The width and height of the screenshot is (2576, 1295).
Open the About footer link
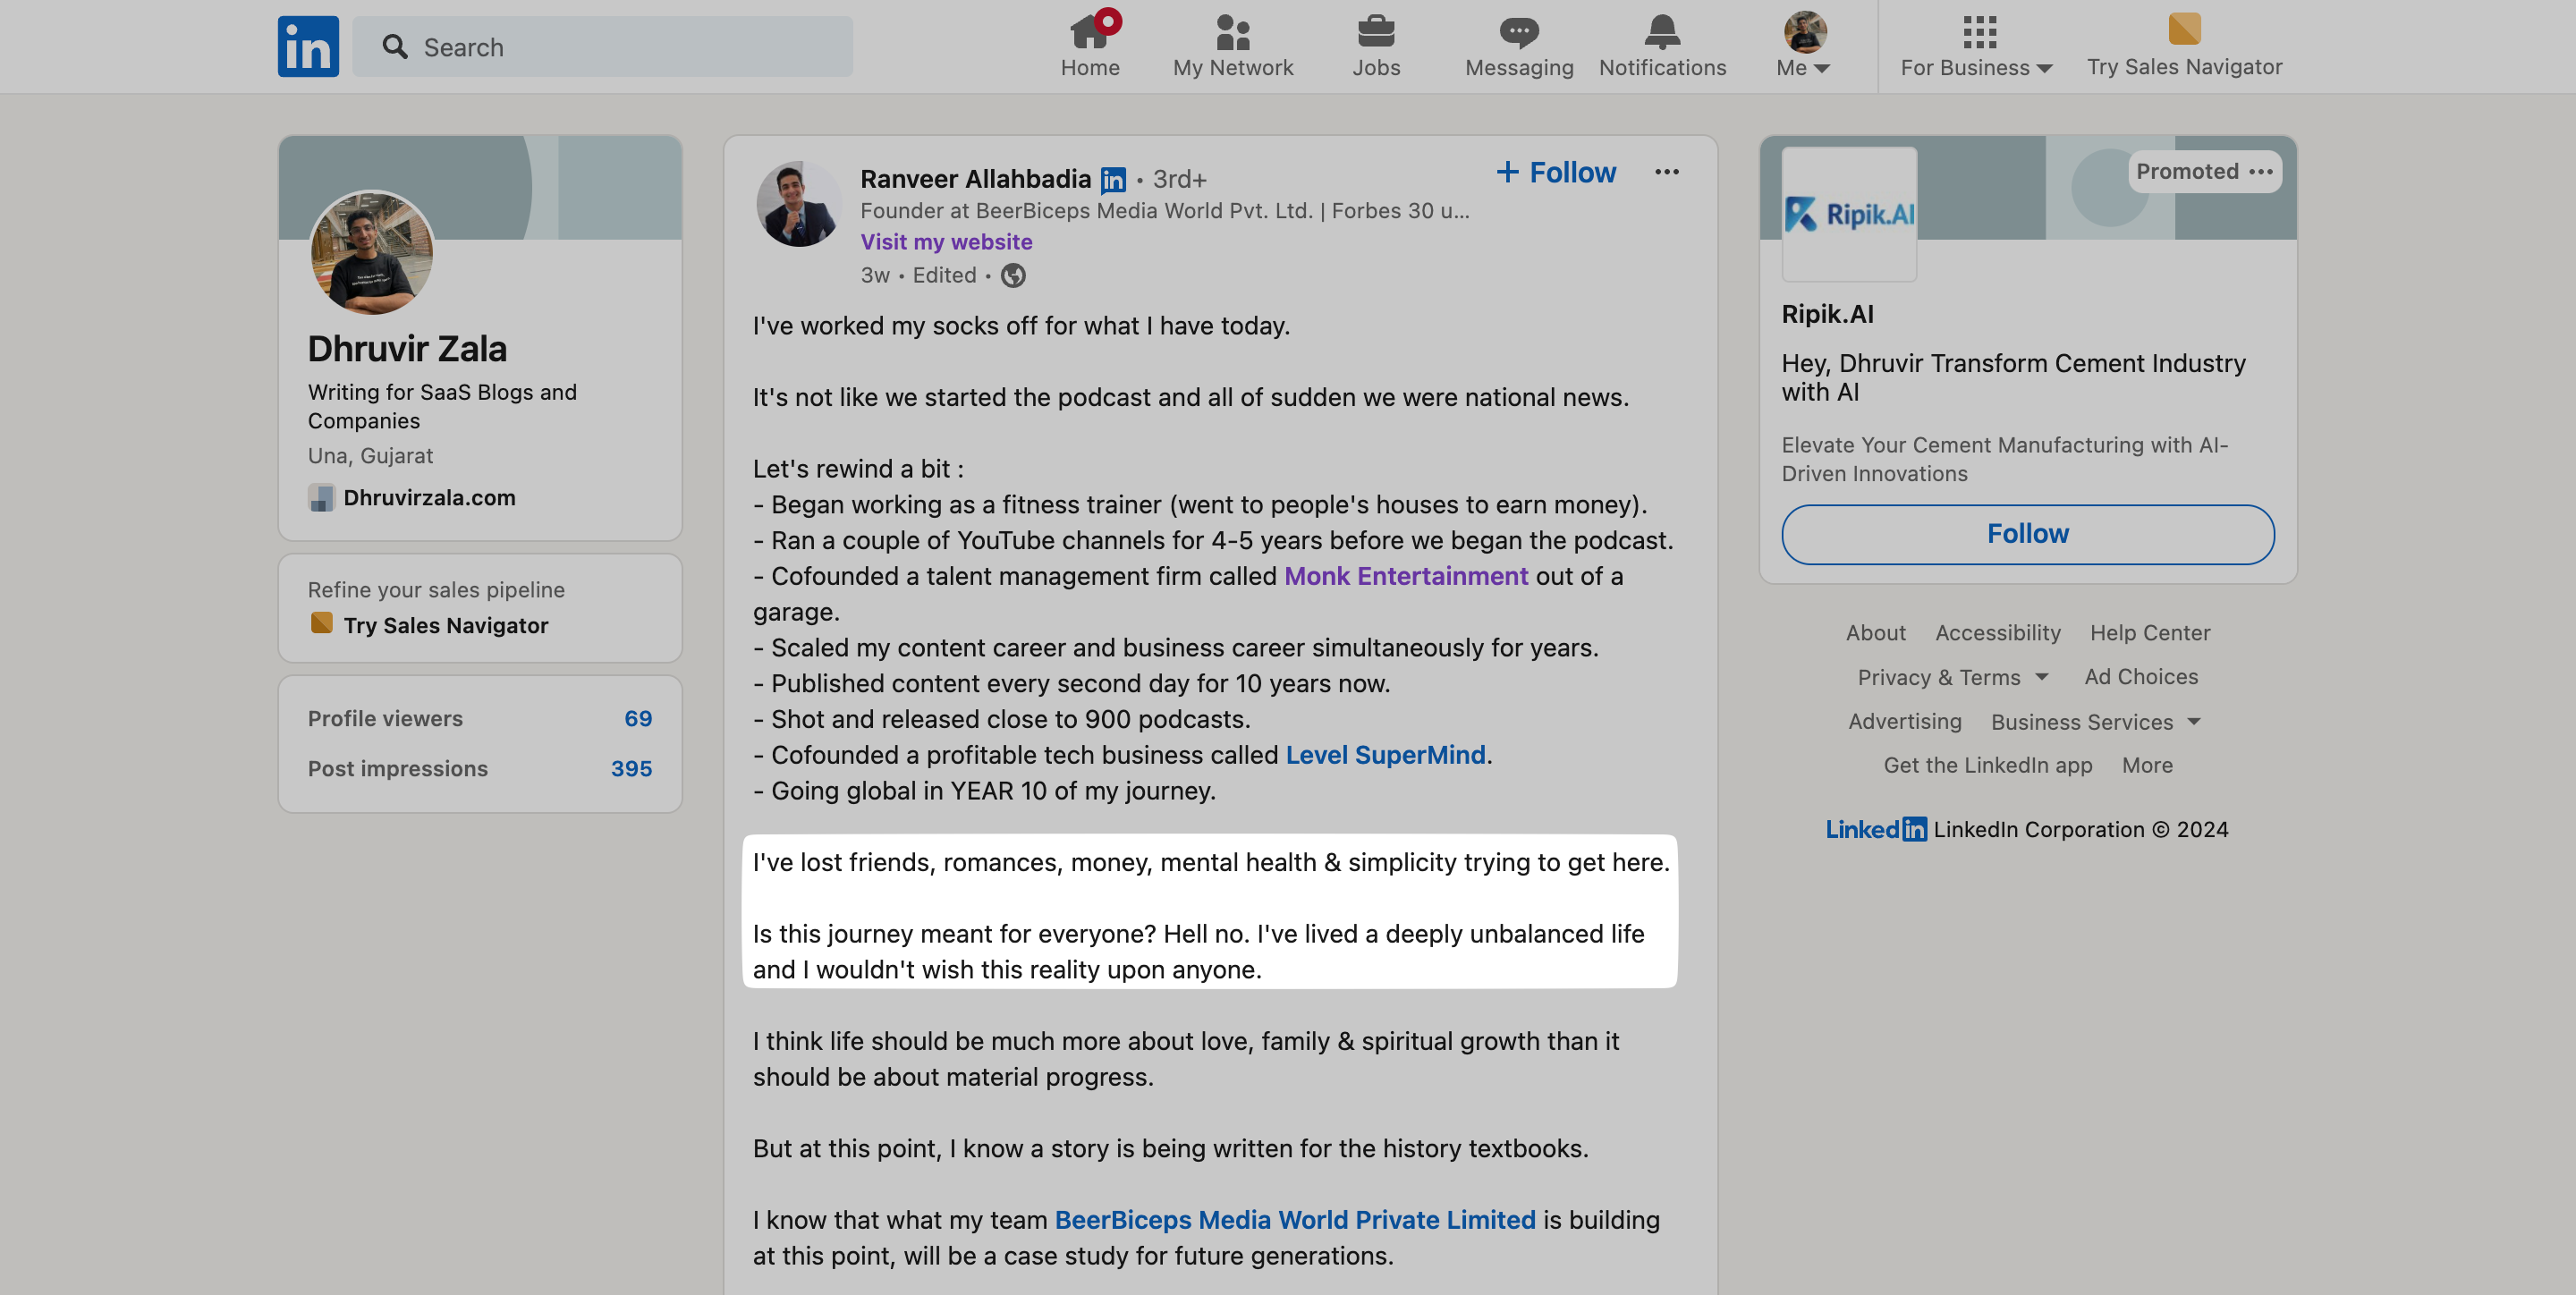(1875, 633)
